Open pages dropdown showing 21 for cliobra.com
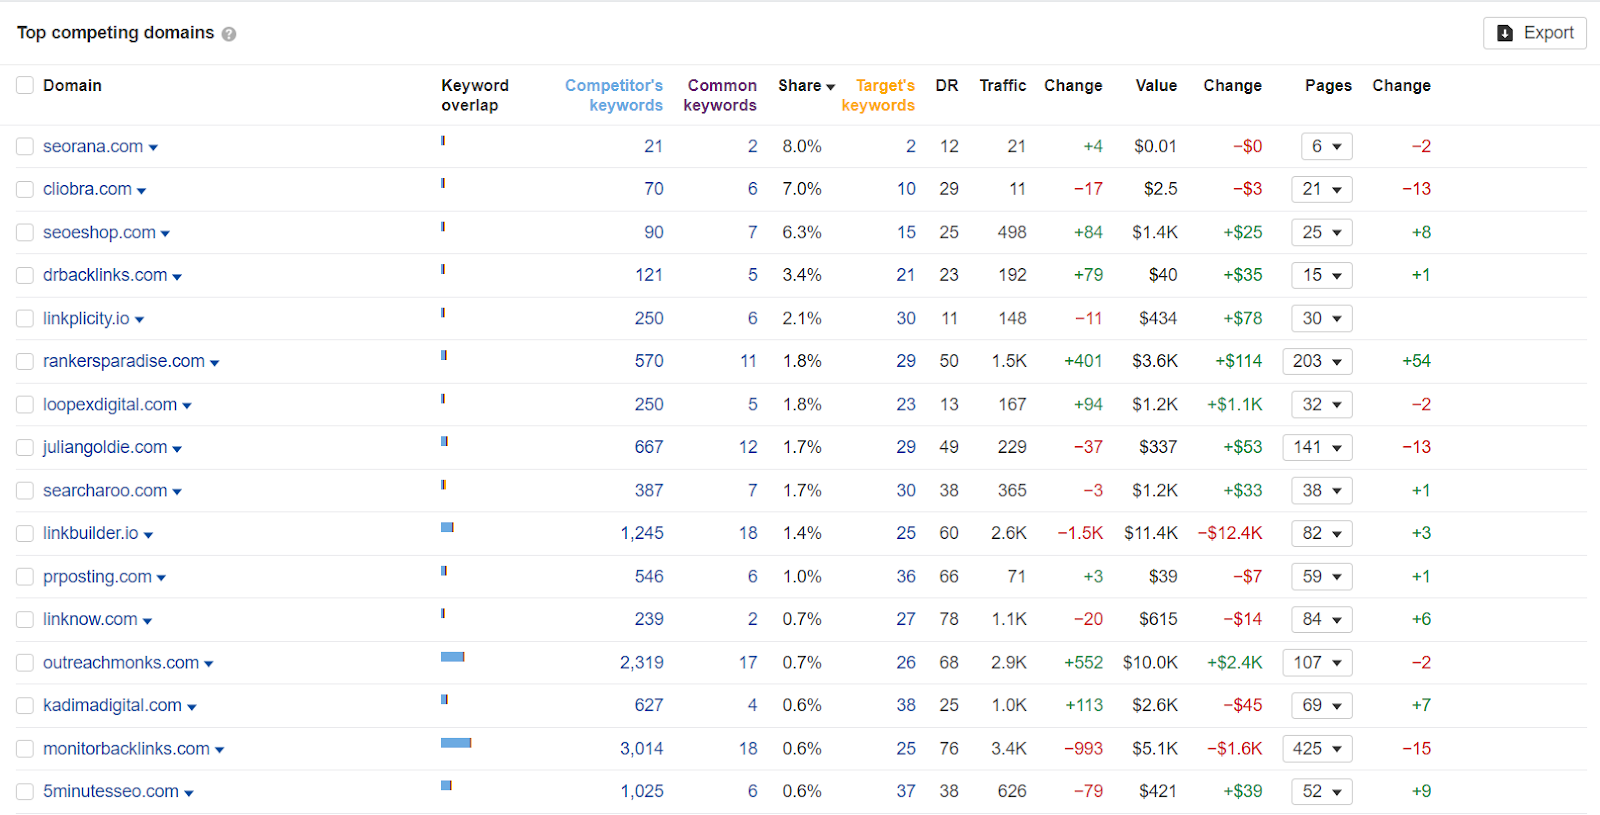The width and height of the screenshot is (1600, 815). pyautogui.click(x=1322, y=189)
